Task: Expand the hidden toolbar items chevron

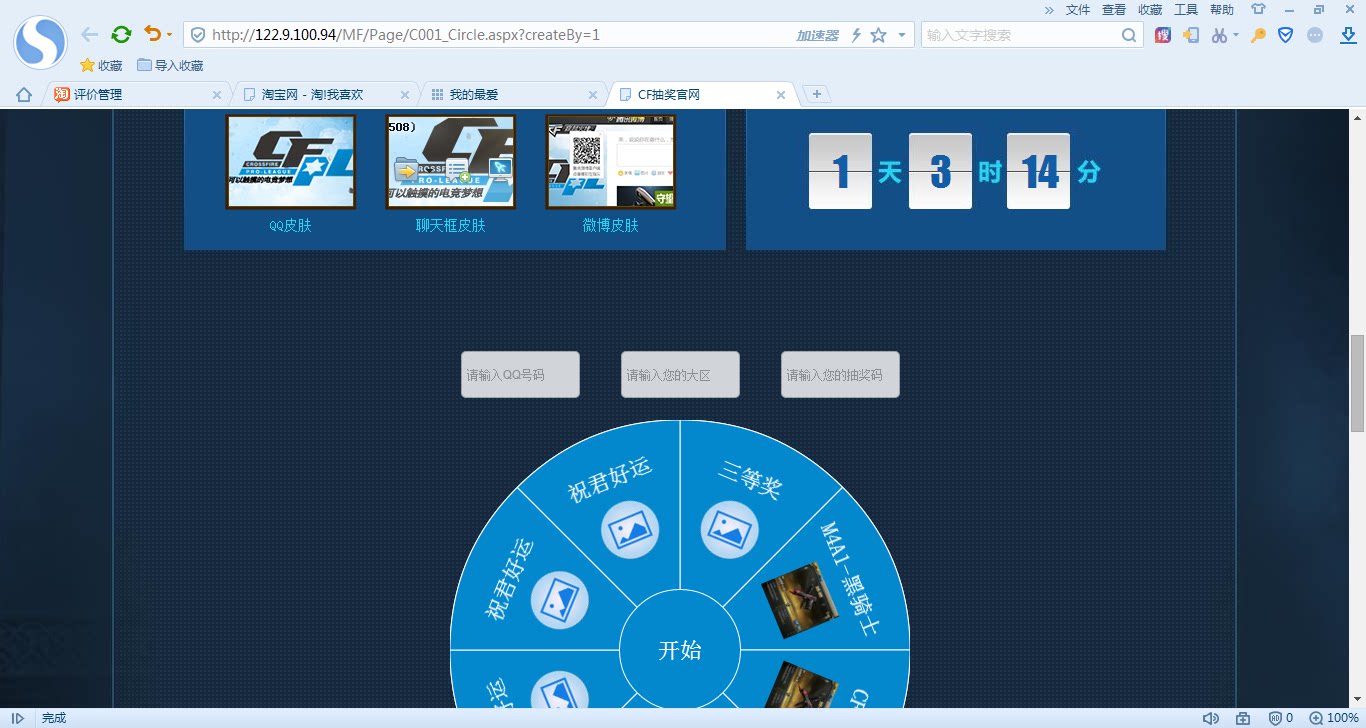Action: [1047, 11]
